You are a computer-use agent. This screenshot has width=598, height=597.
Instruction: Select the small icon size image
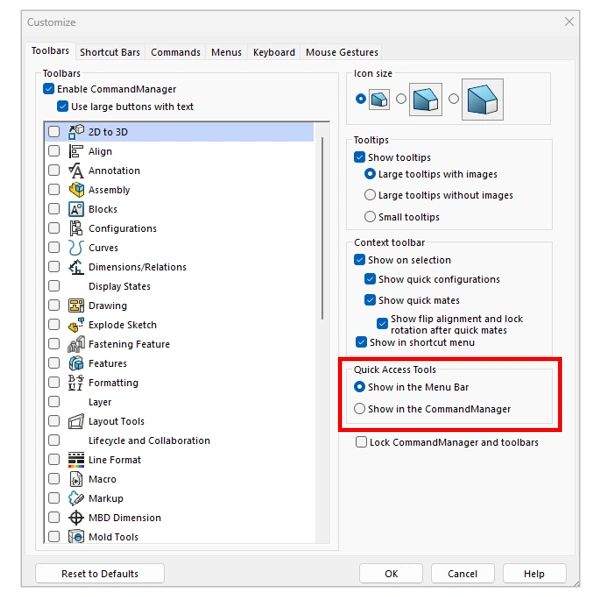coord(379,100)
